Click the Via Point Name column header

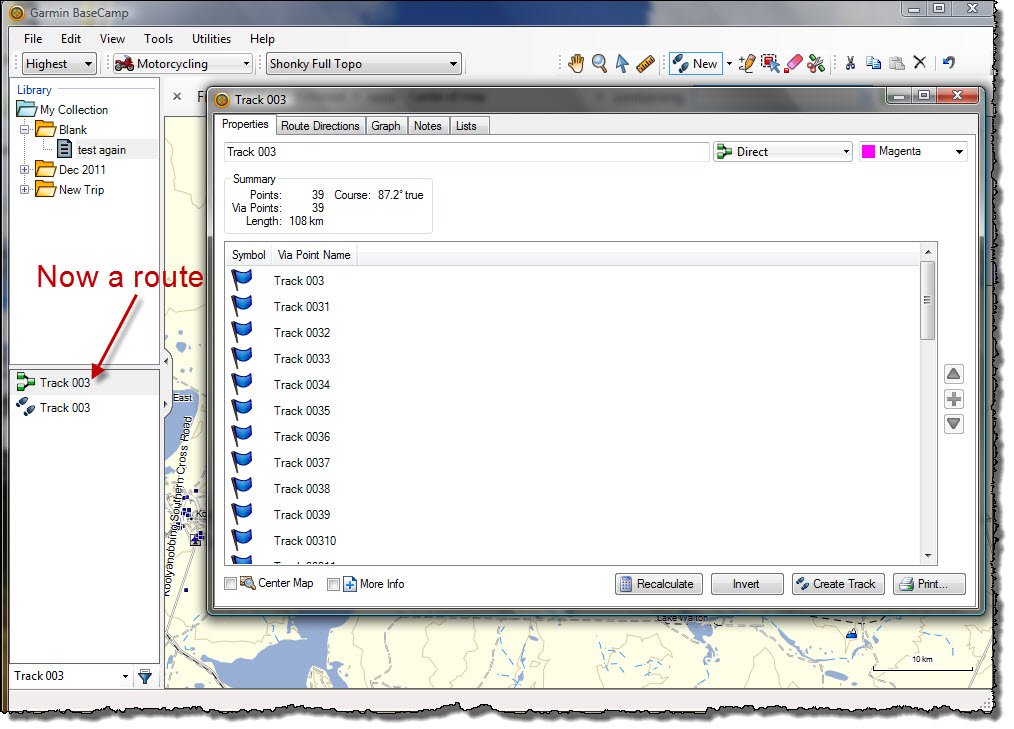[x=314, y=255]
